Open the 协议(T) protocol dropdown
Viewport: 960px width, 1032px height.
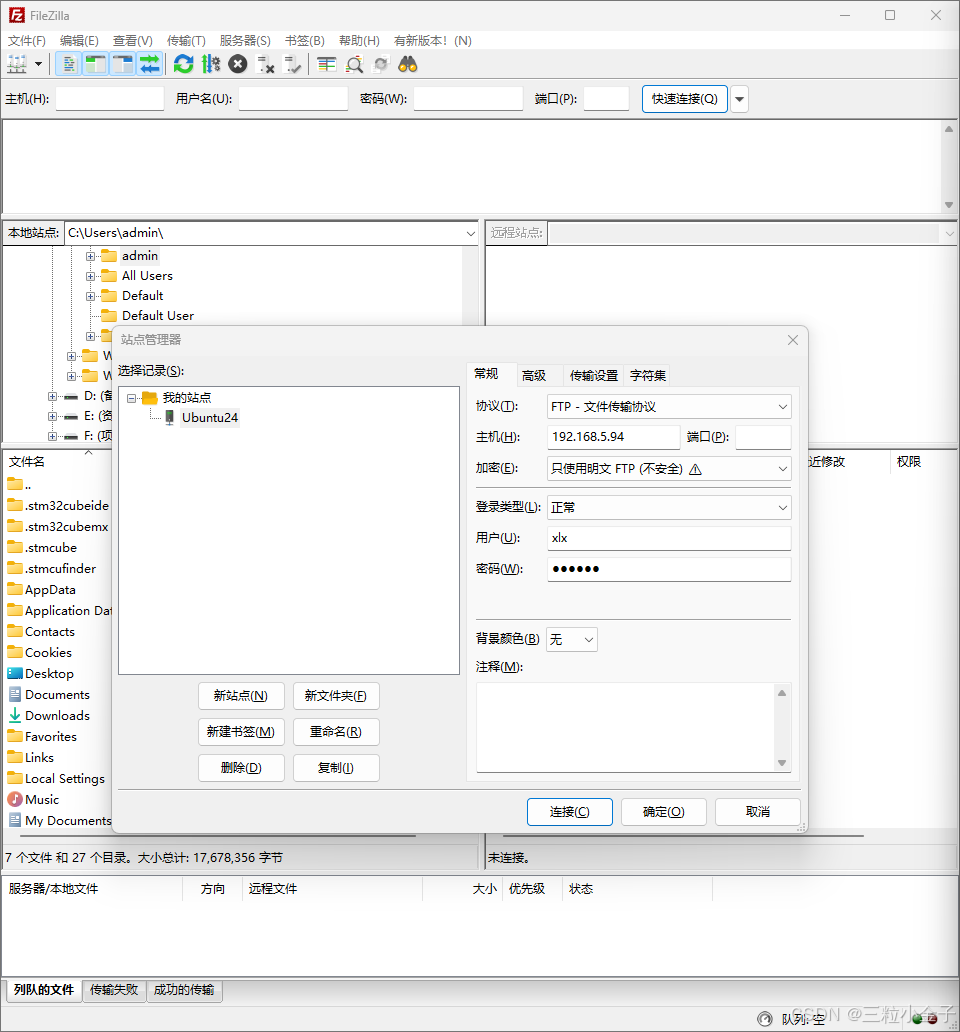(x=669, y=407)
